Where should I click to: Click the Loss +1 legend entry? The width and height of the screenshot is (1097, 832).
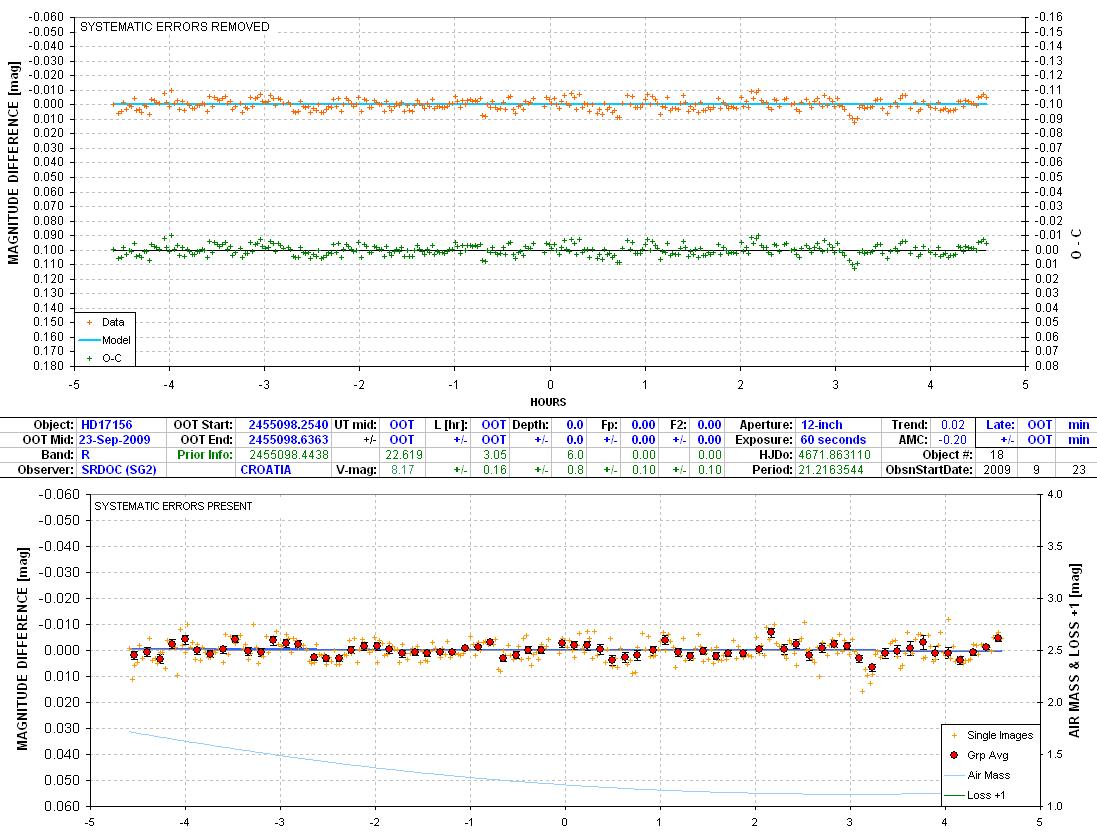click(975, 795)
